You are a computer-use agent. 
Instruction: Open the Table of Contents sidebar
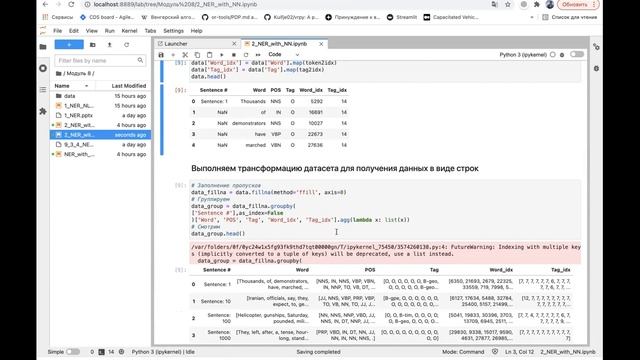(x=43, y=89)
